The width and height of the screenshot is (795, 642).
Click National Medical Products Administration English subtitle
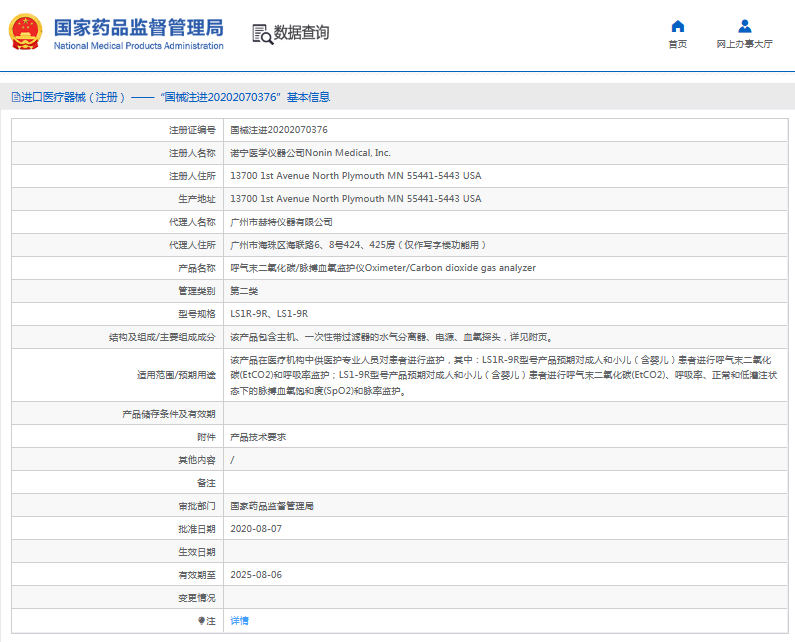[138, 46]
